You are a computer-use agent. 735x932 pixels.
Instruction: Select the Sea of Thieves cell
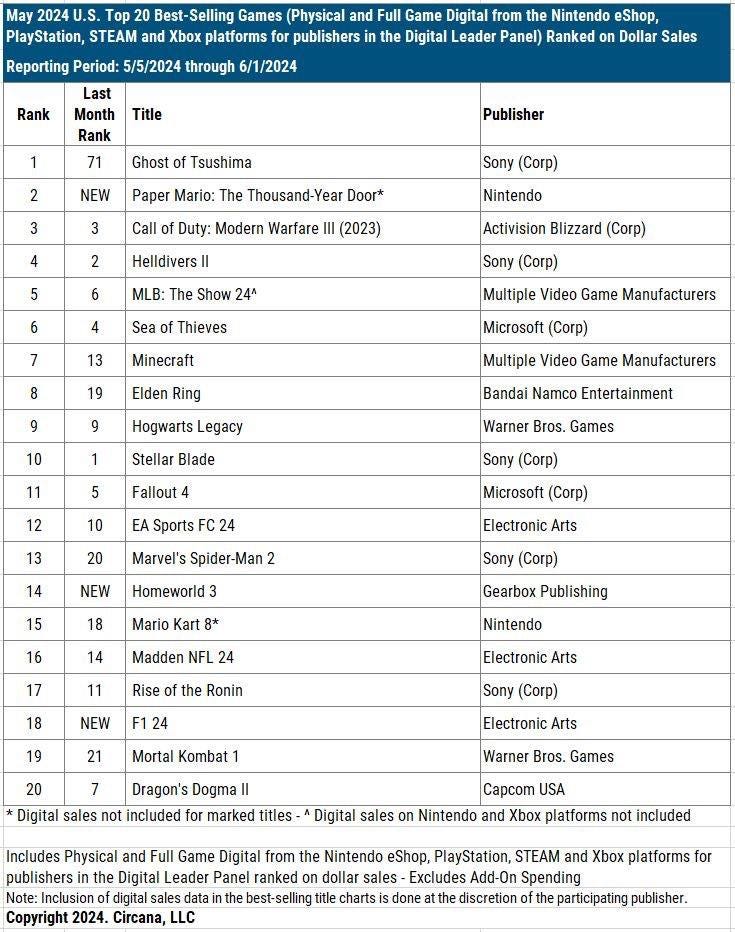(180, 327)
